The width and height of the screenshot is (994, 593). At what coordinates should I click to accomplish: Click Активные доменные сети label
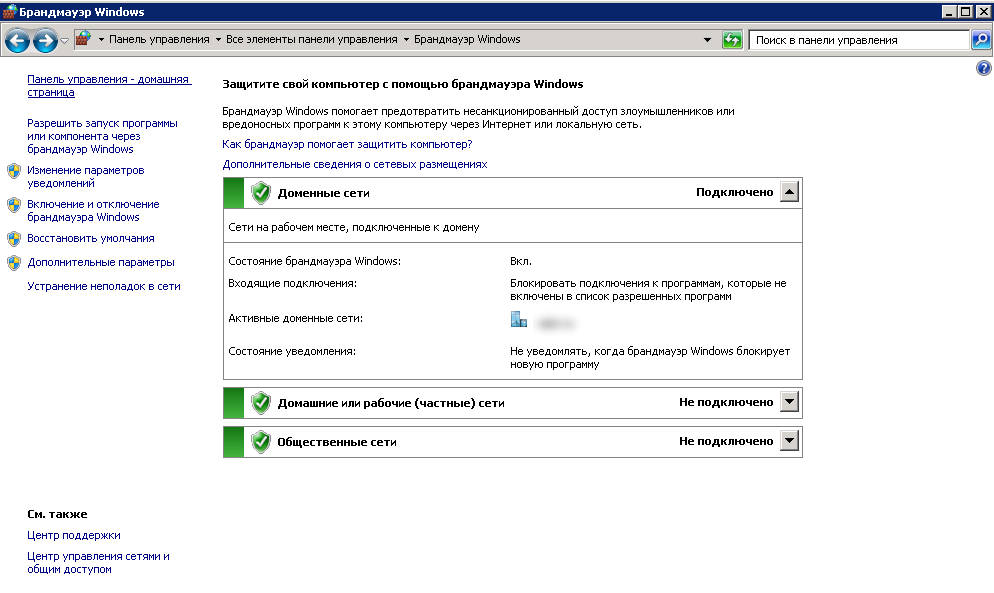click(295, 318)
